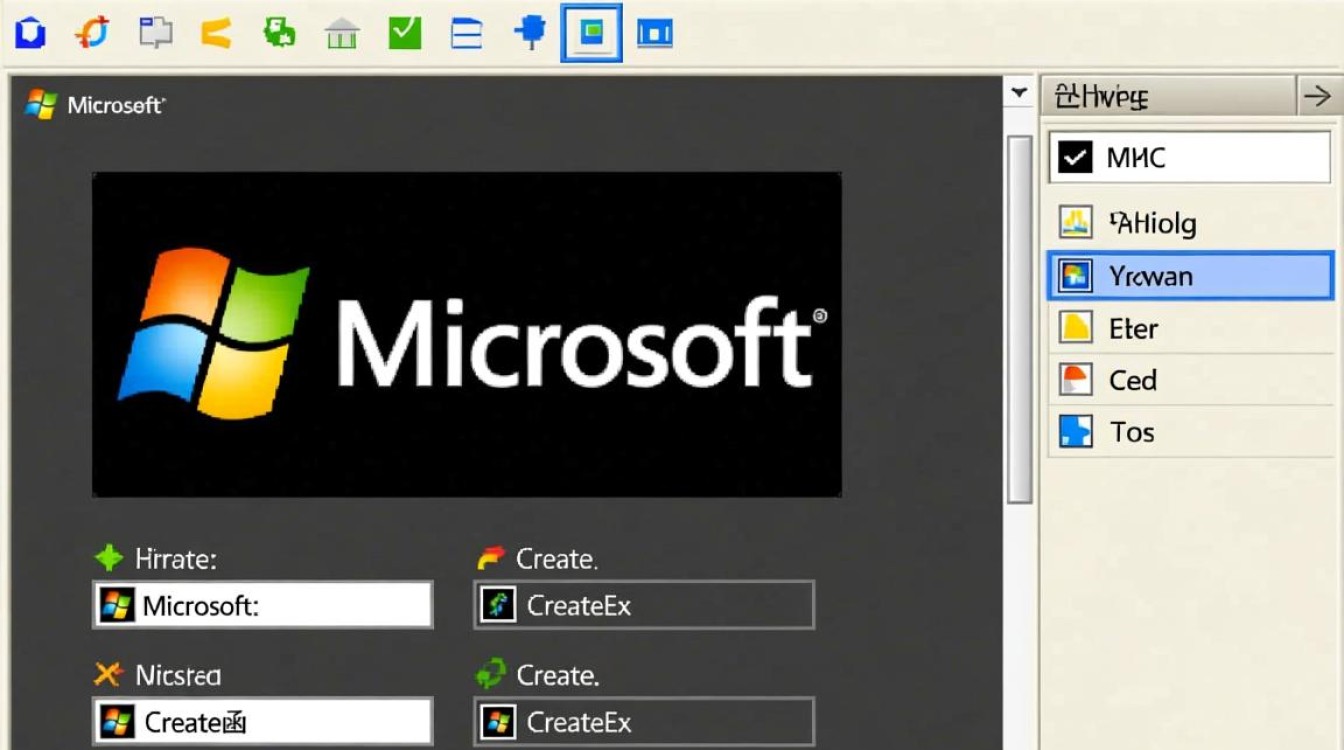
Task: Open the green puzzle-piece toolbar icon
Action: (279, 34)
